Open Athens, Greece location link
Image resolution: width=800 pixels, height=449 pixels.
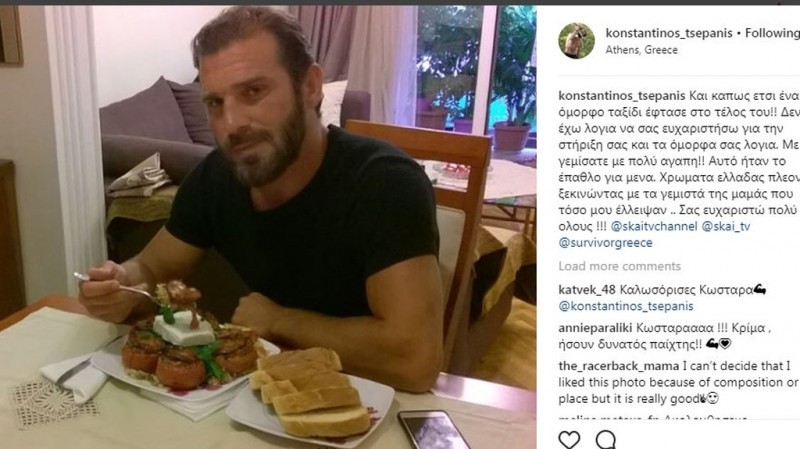(641, 50)
